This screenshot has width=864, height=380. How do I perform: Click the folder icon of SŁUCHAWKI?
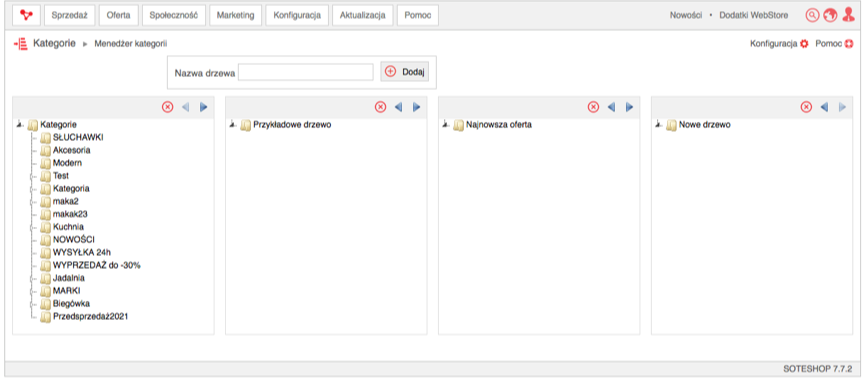[x=45, y=138]
